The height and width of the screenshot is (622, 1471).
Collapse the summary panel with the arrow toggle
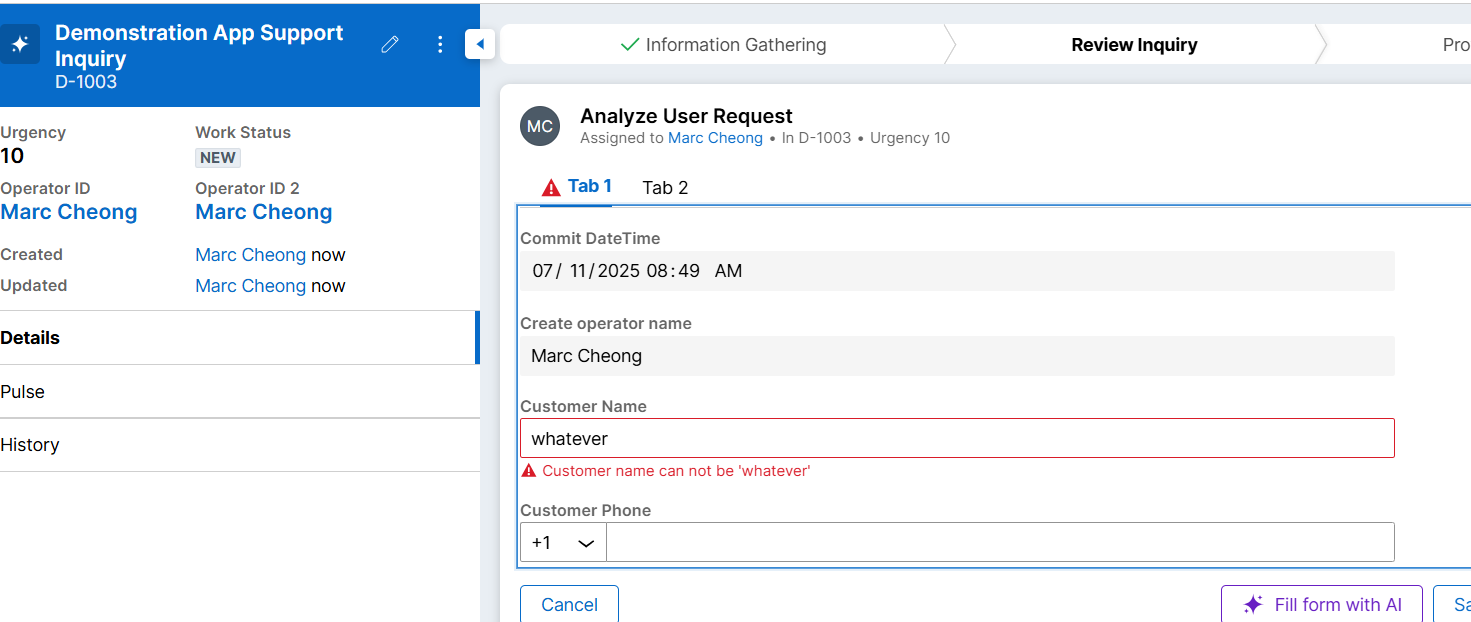[x=480, y=44]
